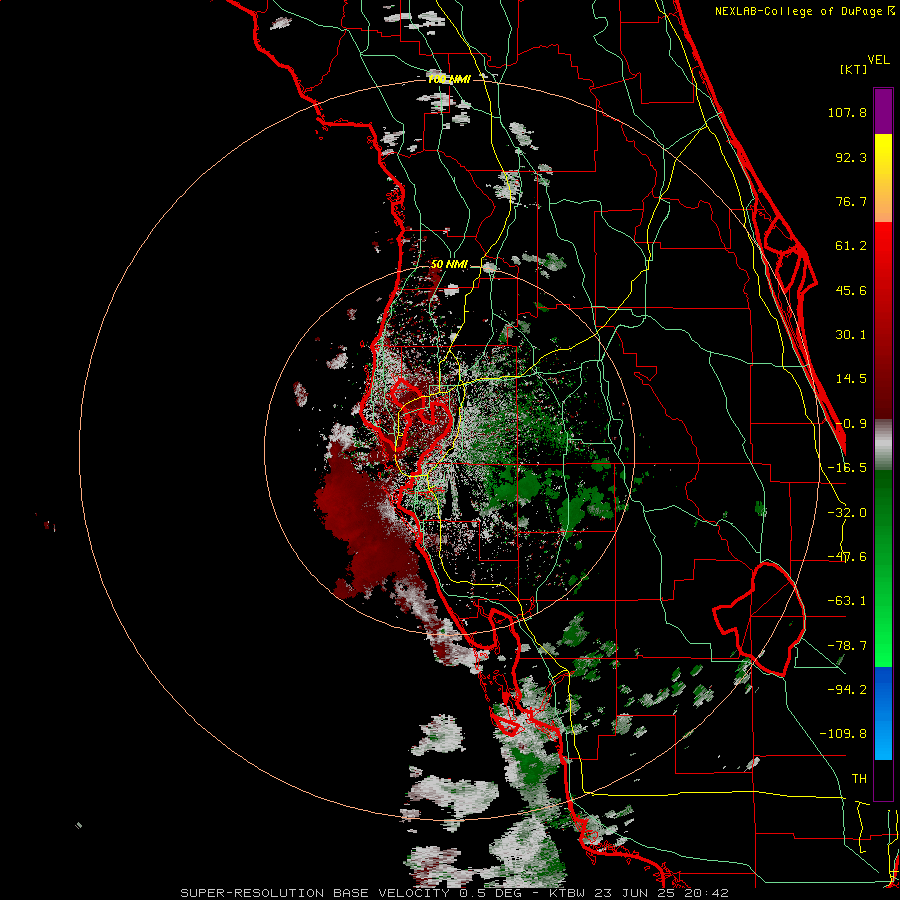Screen dimensions: 900x900
Task: Click the -47.6 scale value
Action: point(847,557)
